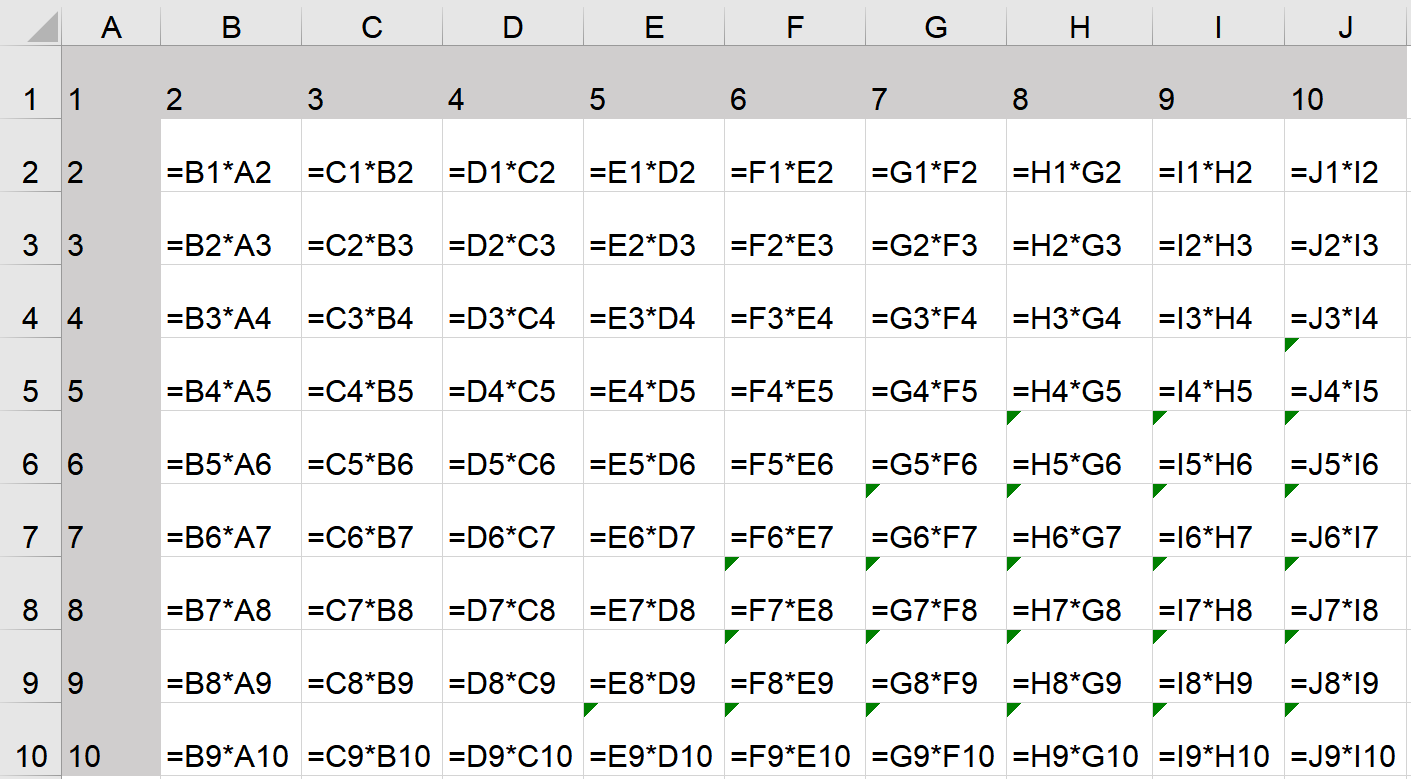
Task: Select row 5 header
Action: click(30, 374)
